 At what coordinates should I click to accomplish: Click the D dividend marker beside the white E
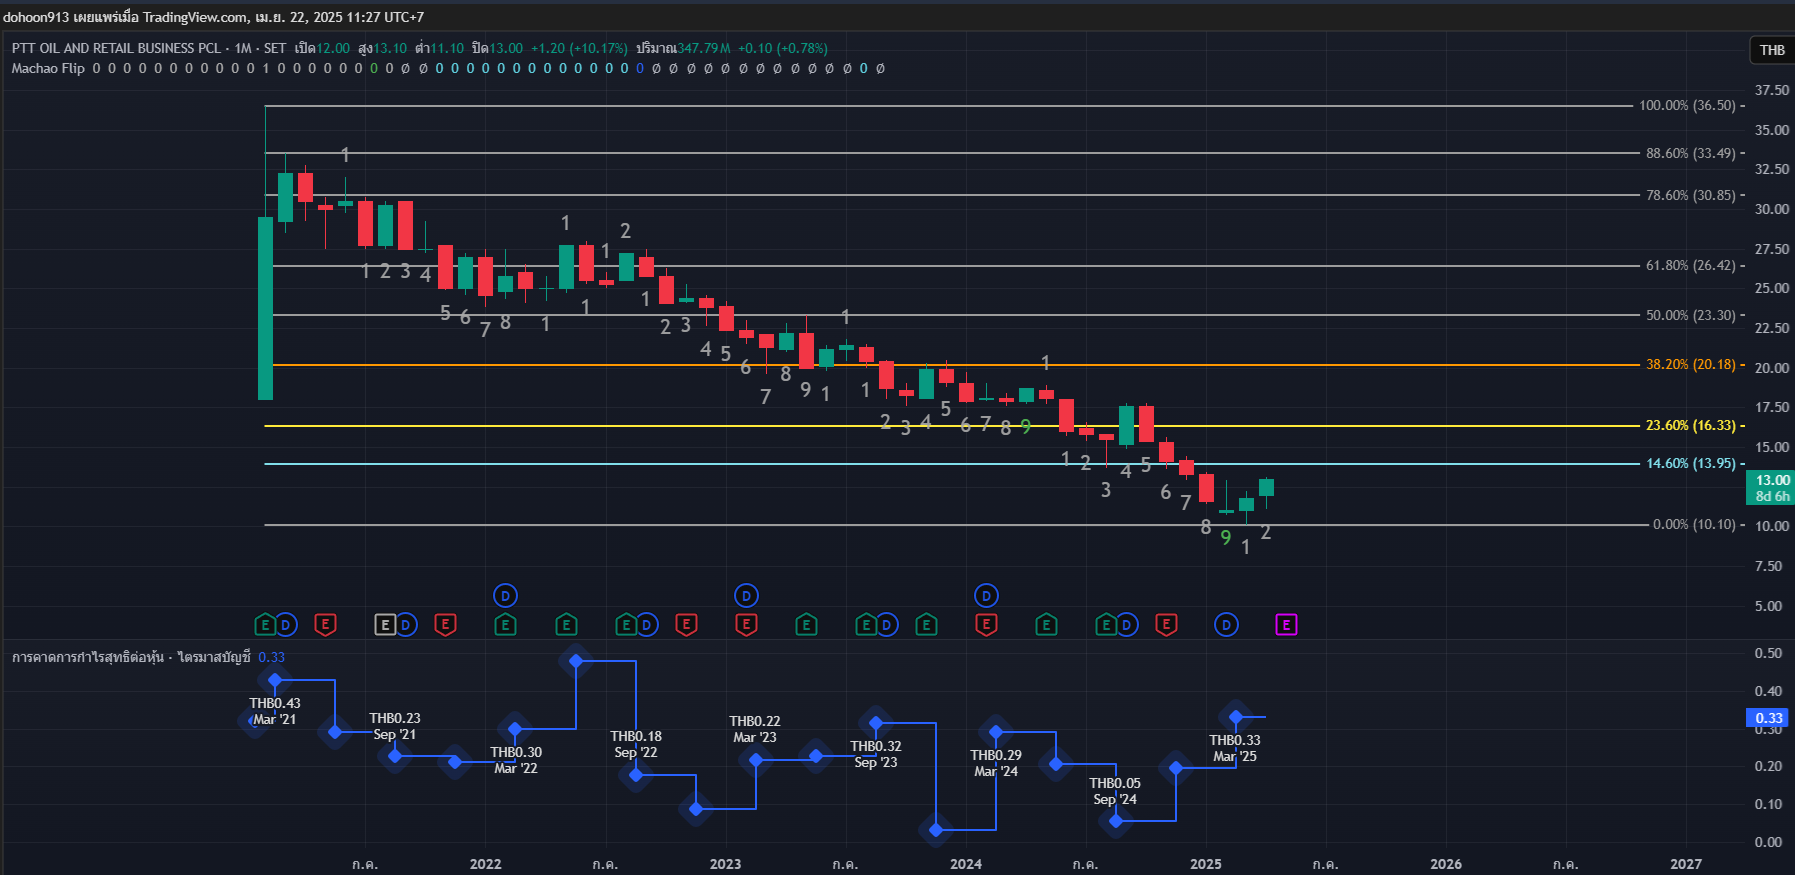point(406,625)
